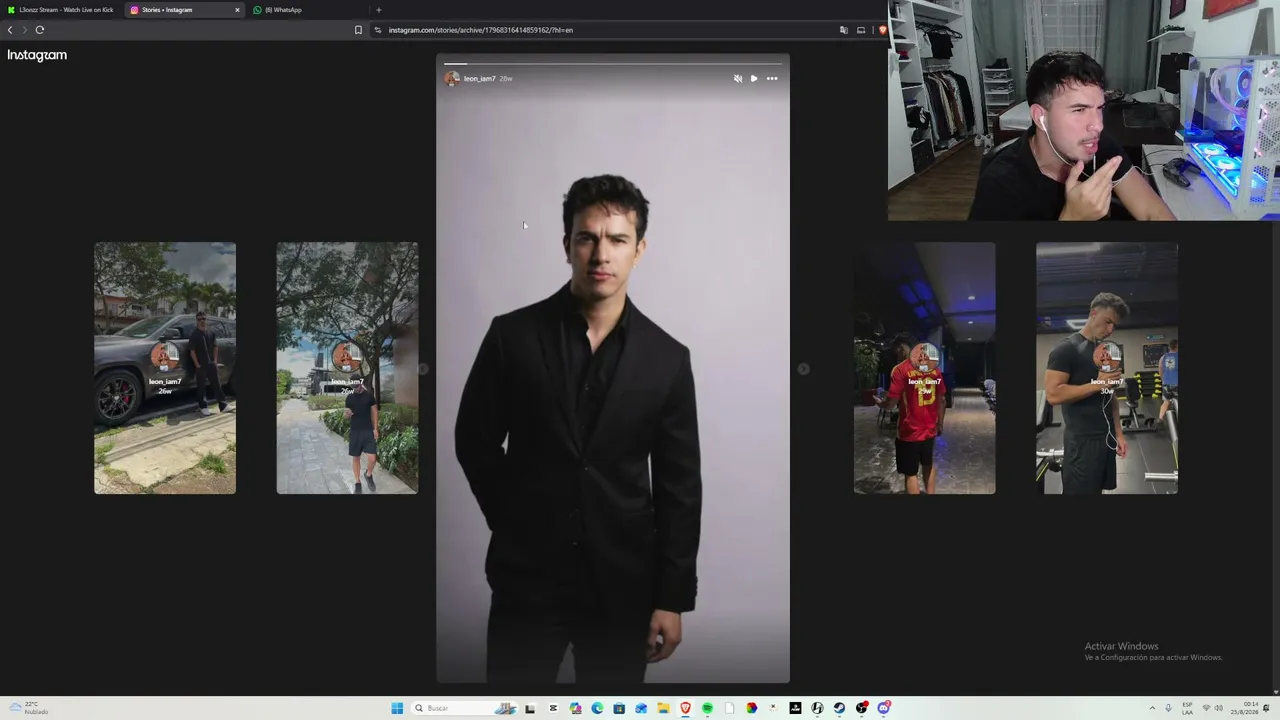The width and height of the screenshot is (1280, 720).
Task: Open the story three-dot options menu
Action: [772, 78]
